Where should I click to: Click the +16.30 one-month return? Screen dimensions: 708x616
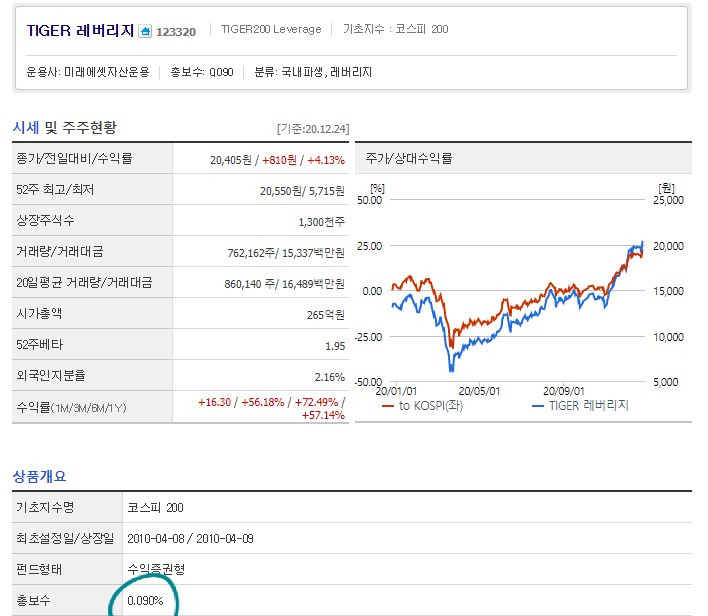pyautogui.click(x=214, y=402)
